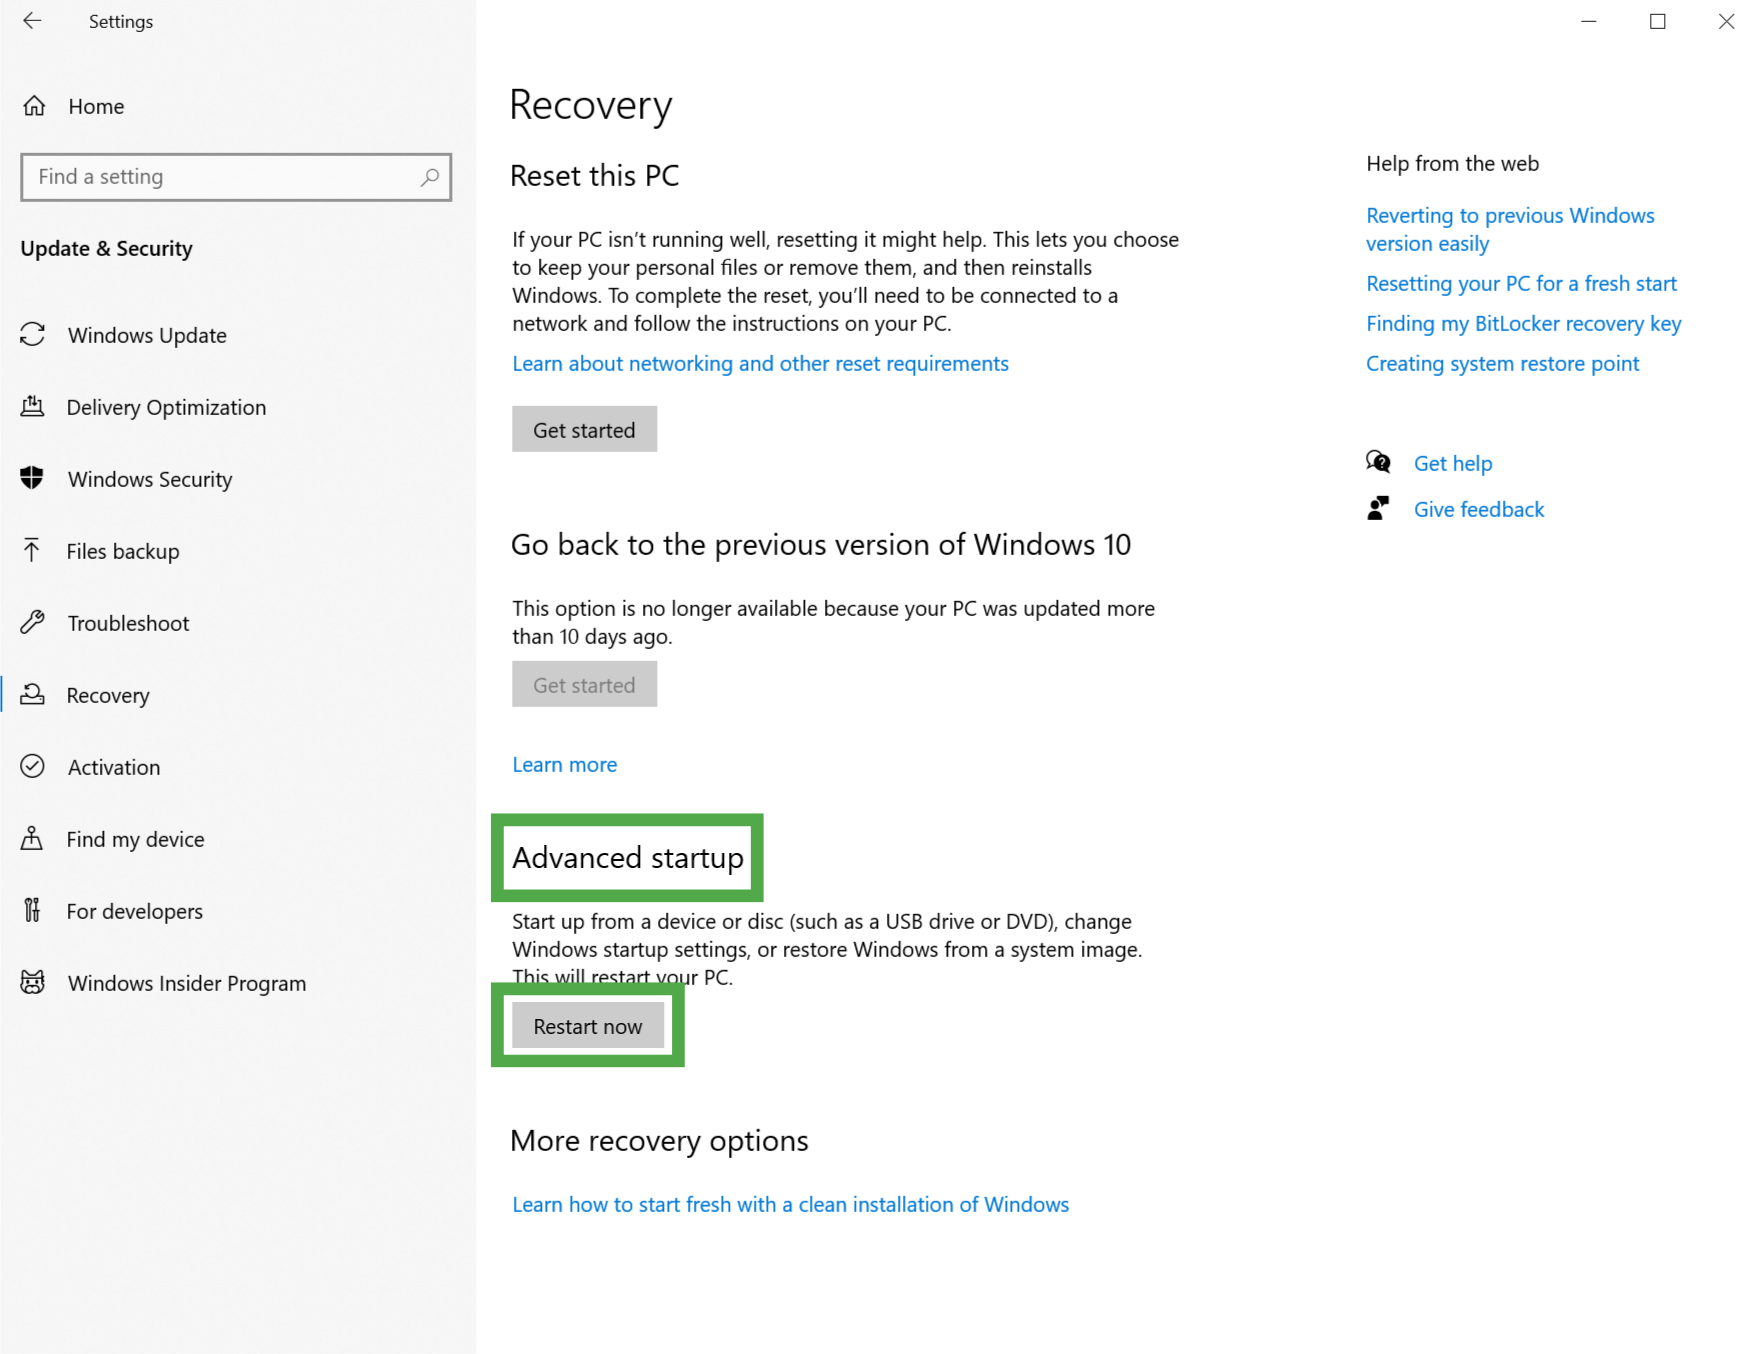Open Reverting to previous Windows version link
Image resolution: width=1759 pixels, height=1354 pixels.
(1510, 229)
